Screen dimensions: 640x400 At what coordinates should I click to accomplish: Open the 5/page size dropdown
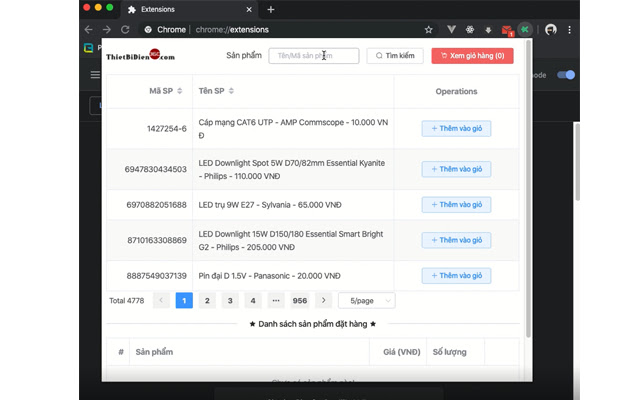pyautogui.click(x=367, y=301)
